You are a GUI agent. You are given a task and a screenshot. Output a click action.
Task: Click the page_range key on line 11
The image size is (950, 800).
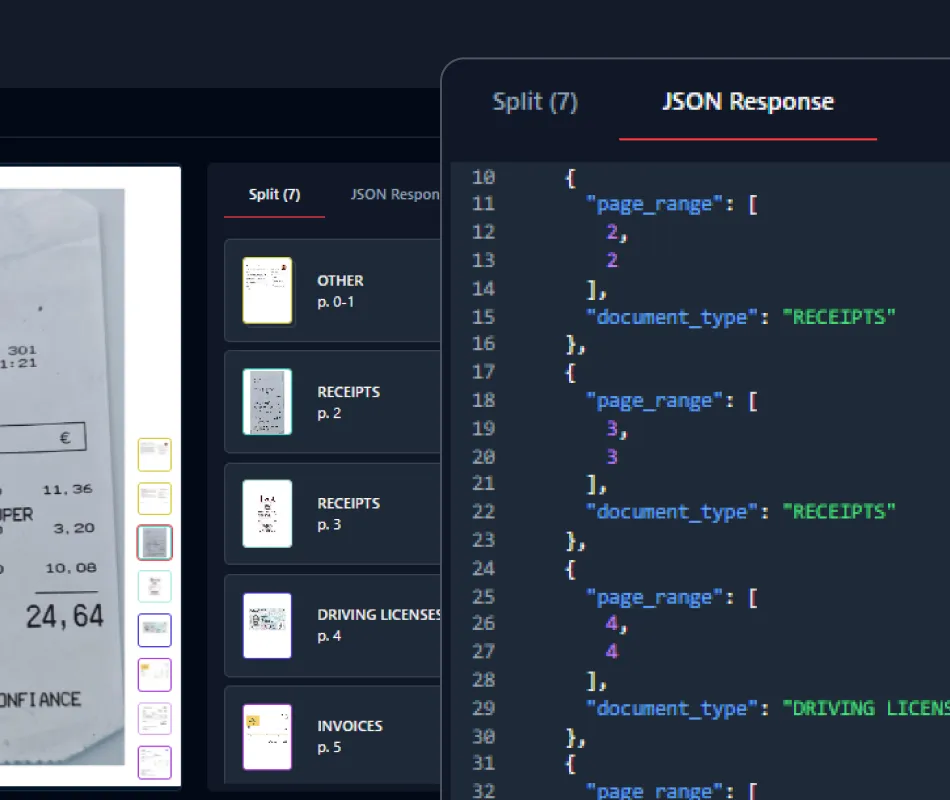(653, 204)
